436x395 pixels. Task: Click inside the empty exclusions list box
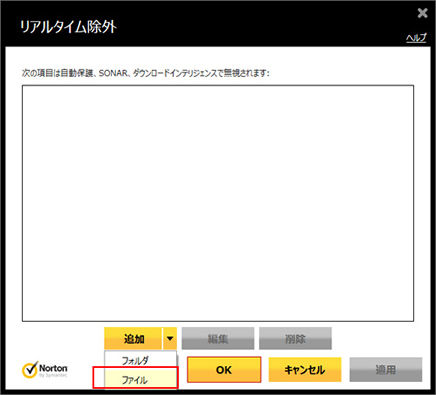click(x=218, y=203)
